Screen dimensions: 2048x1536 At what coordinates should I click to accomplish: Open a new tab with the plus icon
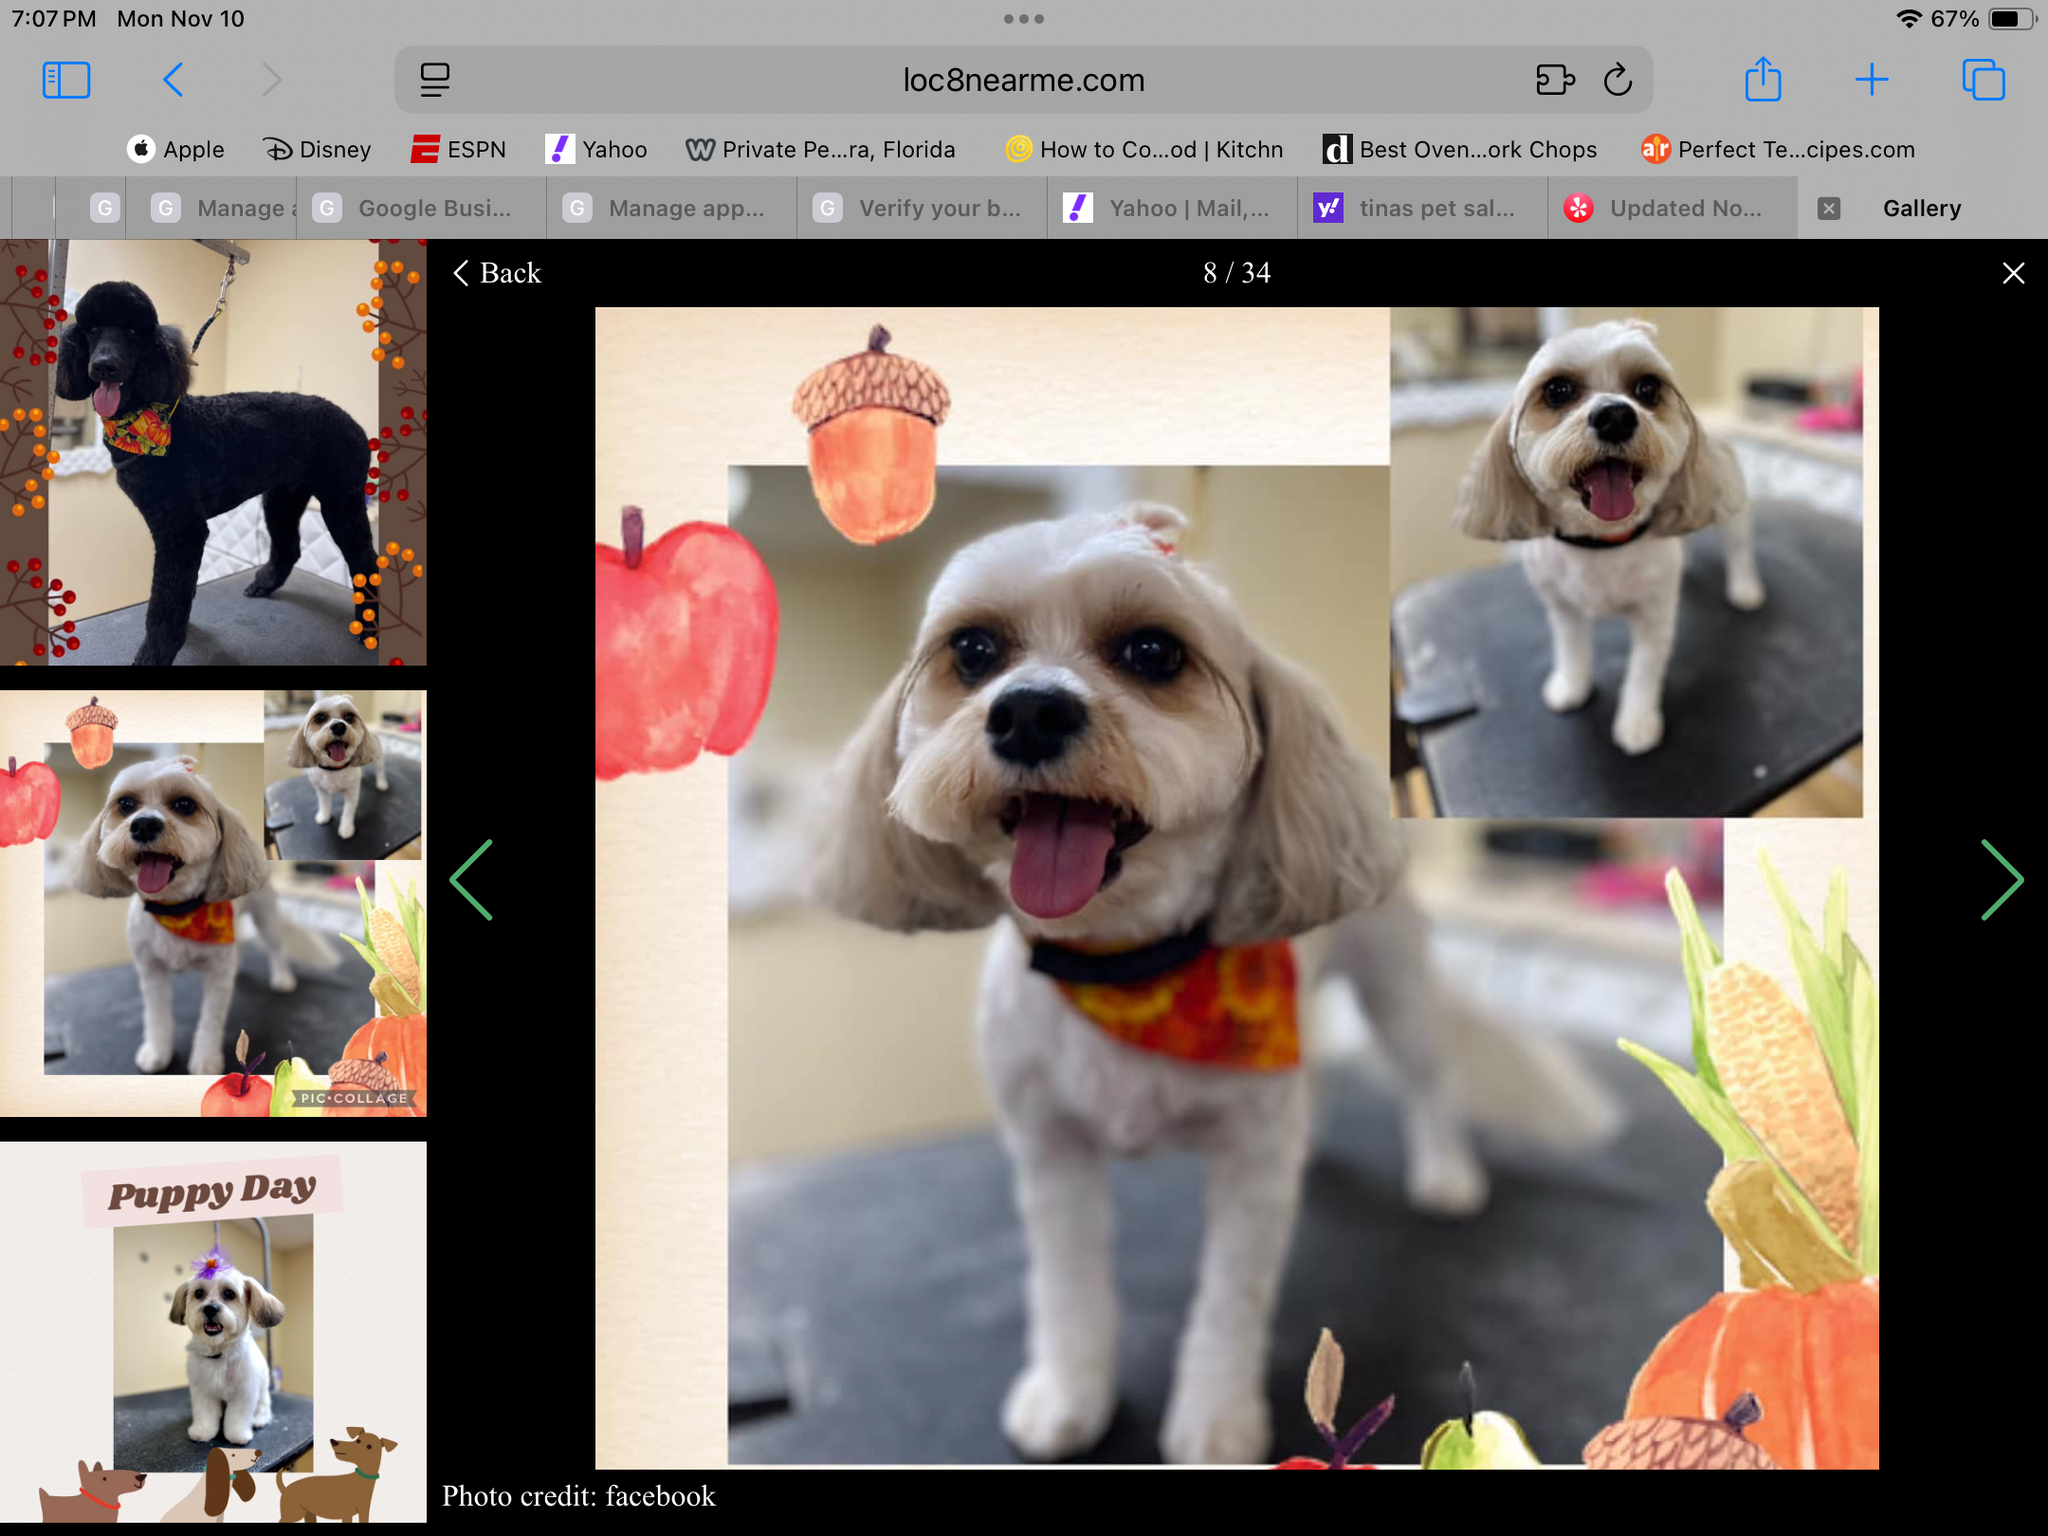[x=1872, y=80]
